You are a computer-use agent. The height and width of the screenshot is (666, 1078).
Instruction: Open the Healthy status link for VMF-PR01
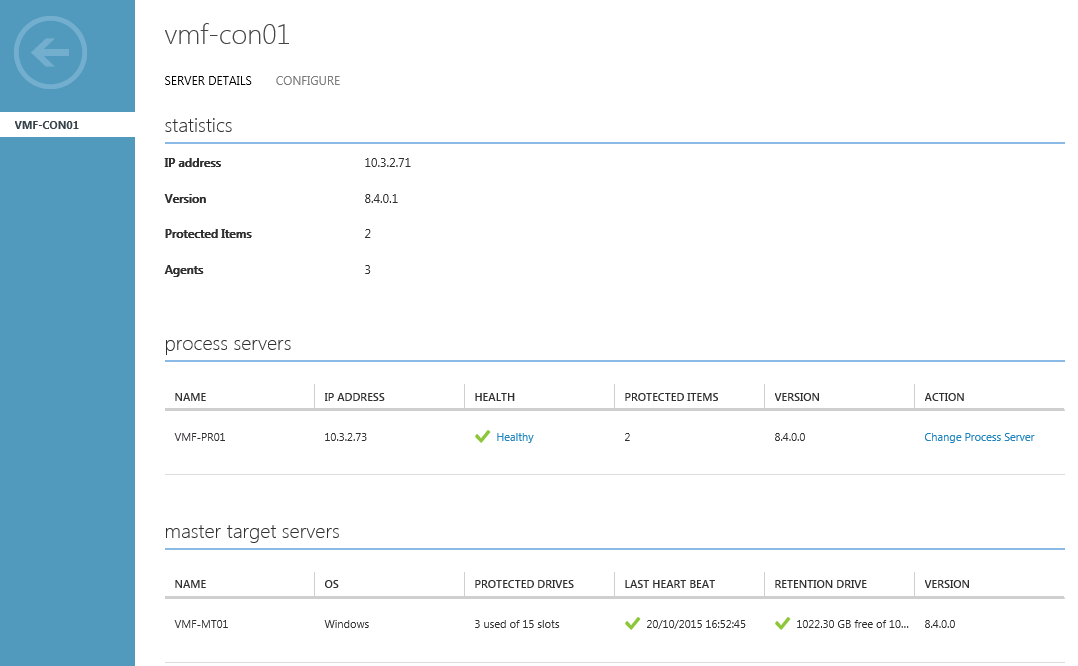[x=515, y=437]
